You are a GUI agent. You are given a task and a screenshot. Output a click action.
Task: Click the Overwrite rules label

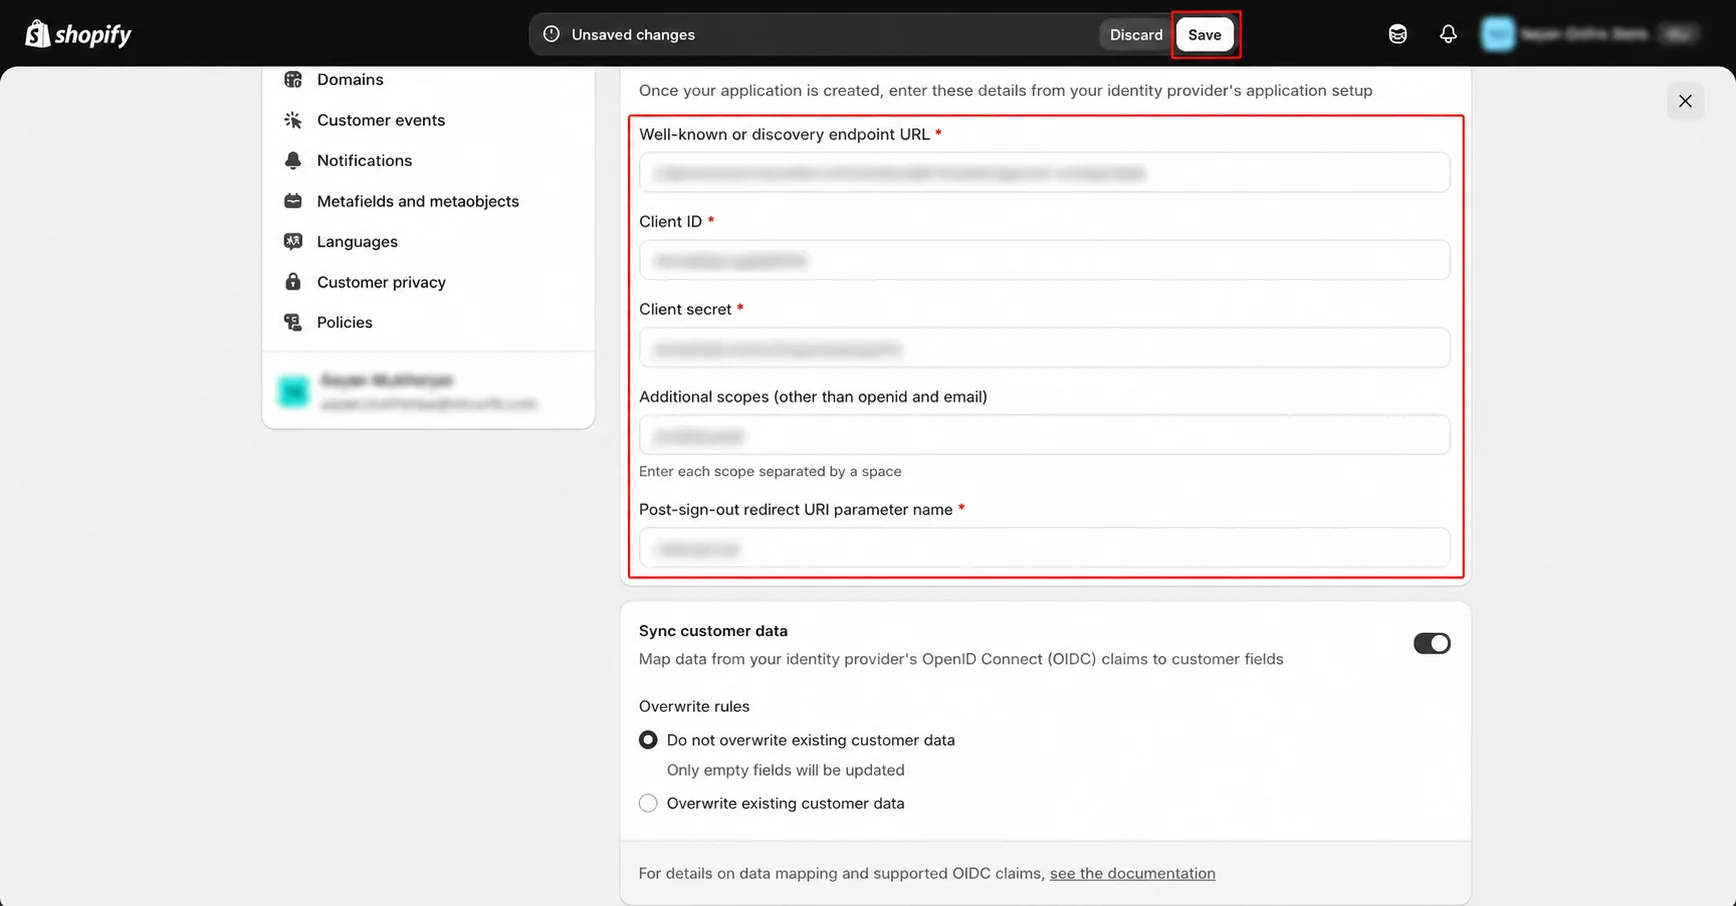(x=694, y=706)
